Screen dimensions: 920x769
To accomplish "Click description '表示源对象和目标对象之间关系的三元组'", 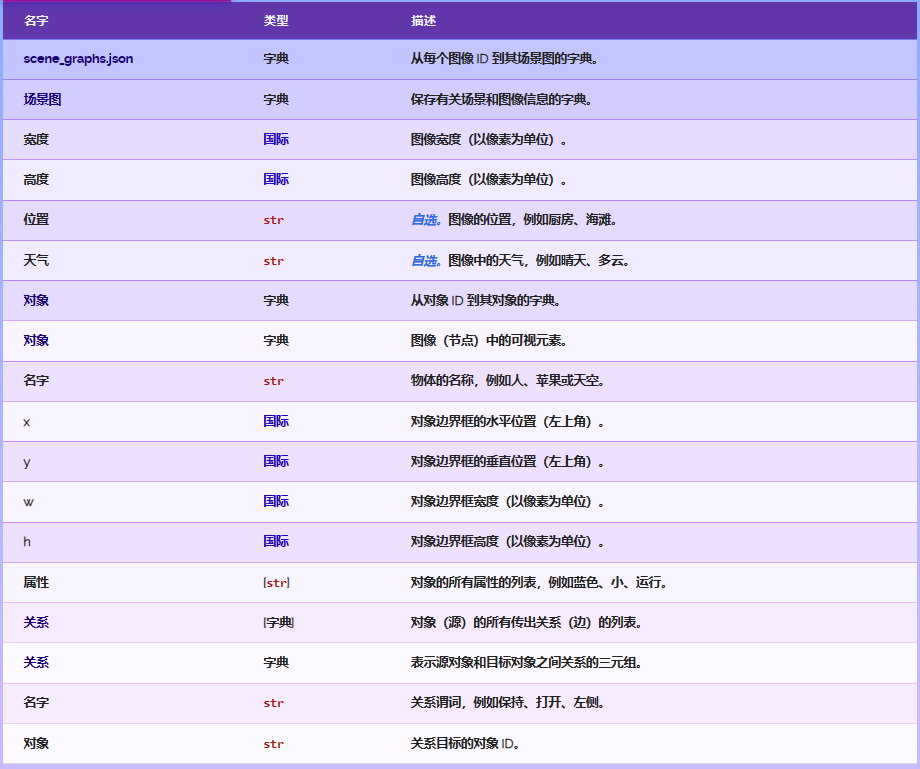I will click(x=526, y=662).
